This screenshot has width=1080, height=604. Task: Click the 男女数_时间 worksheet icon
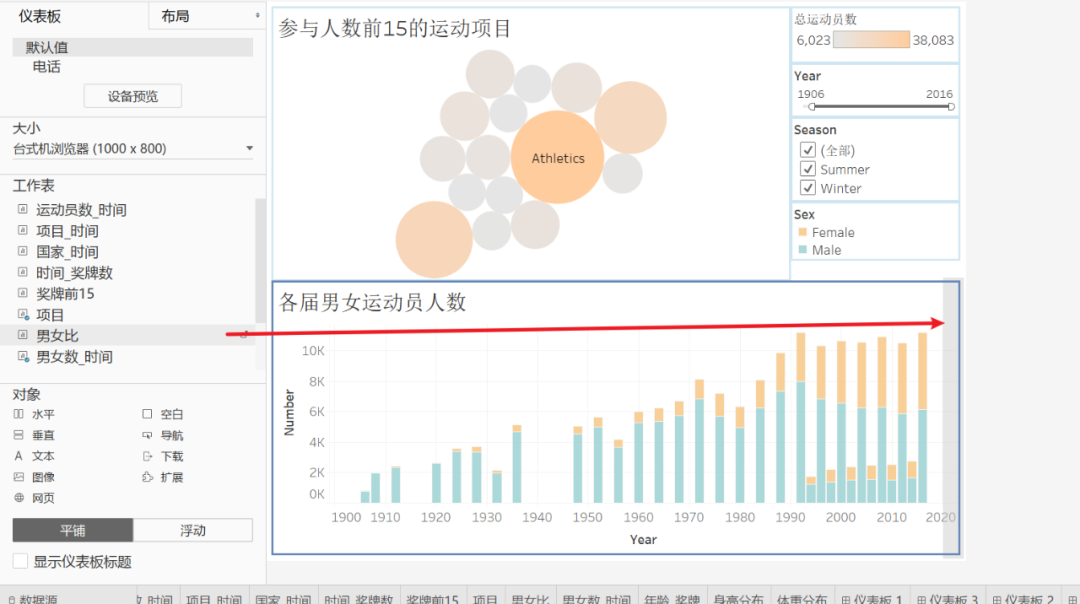(x=22, y=357)
